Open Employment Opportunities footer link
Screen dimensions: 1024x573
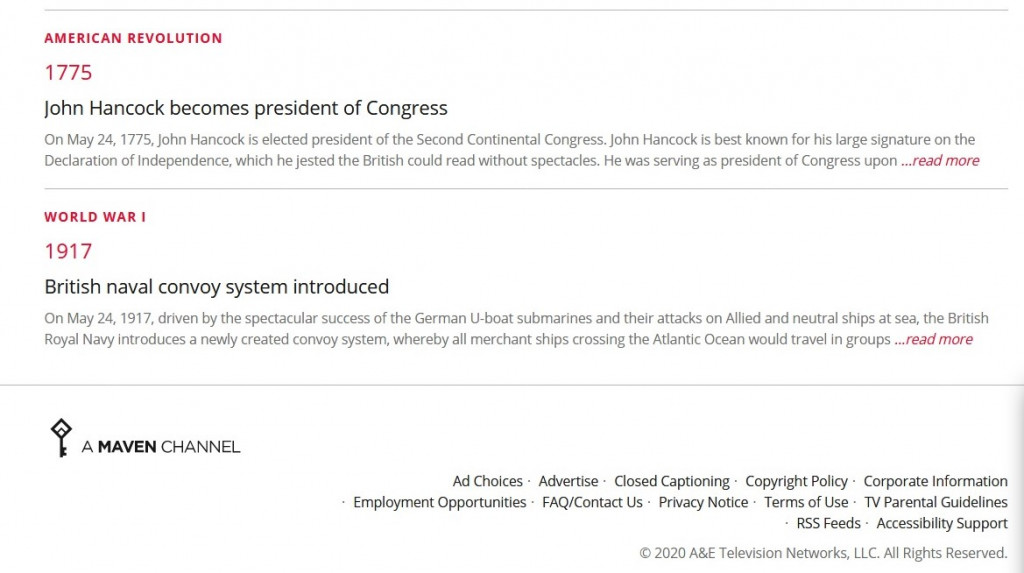pos(440,502)
